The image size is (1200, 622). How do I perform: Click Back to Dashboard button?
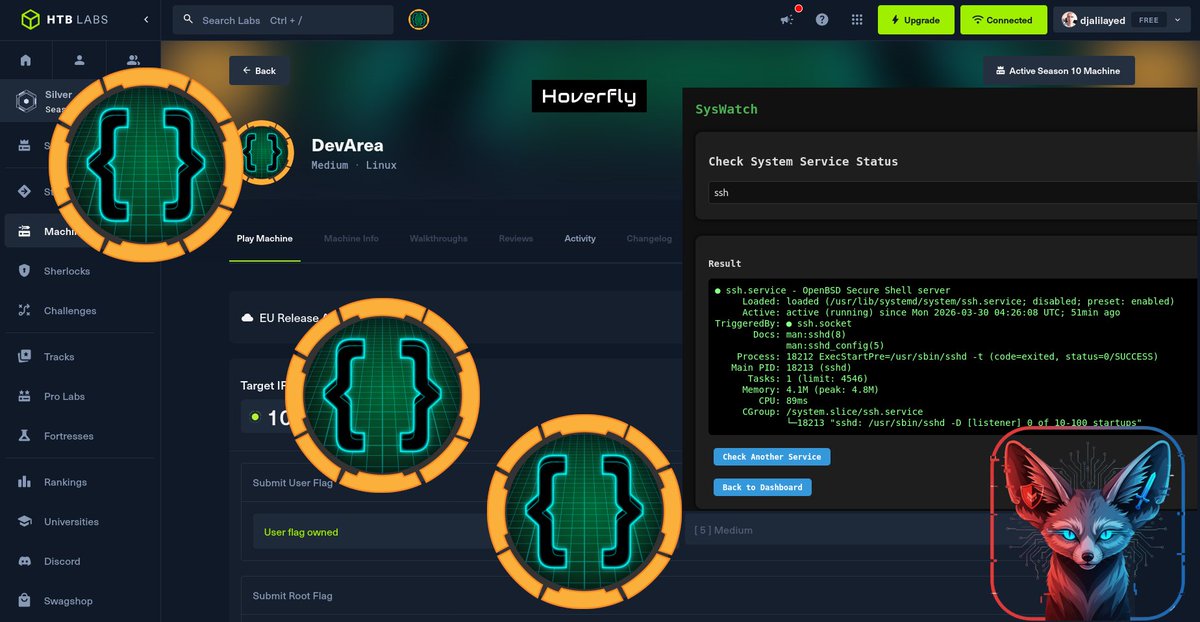(x=763, y=487)
